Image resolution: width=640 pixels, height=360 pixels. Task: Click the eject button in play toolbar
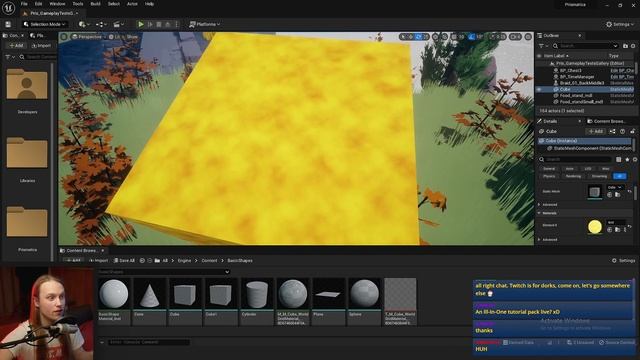167,24
